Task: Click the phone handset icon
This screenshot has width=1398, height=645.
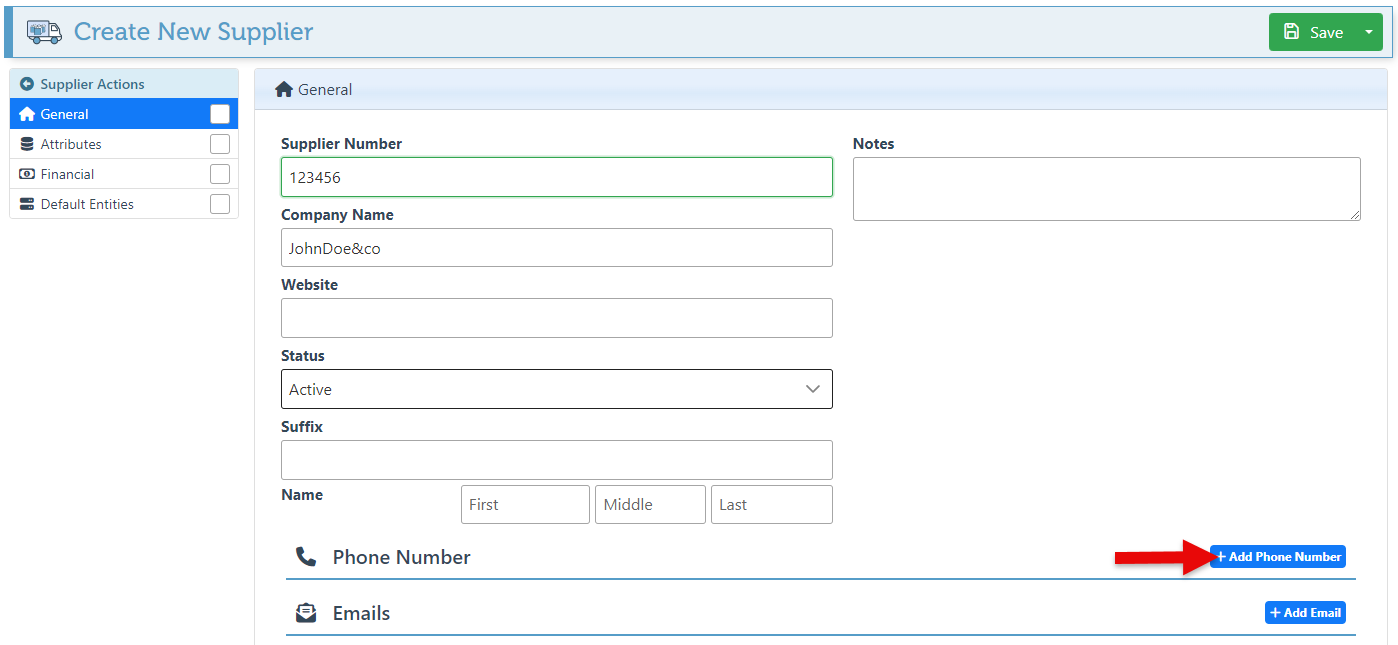Action: 305,557
